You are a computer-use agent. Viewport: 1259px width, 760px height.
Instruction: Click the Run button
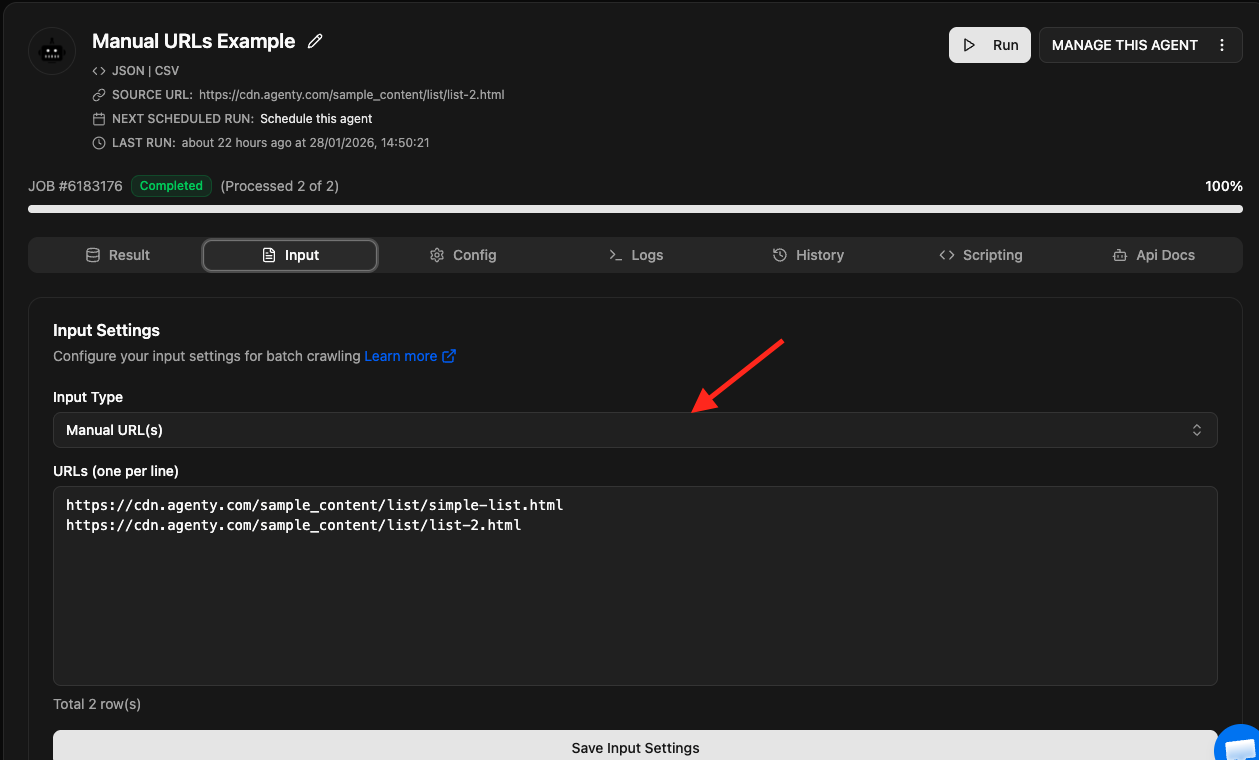pos(989,45)
